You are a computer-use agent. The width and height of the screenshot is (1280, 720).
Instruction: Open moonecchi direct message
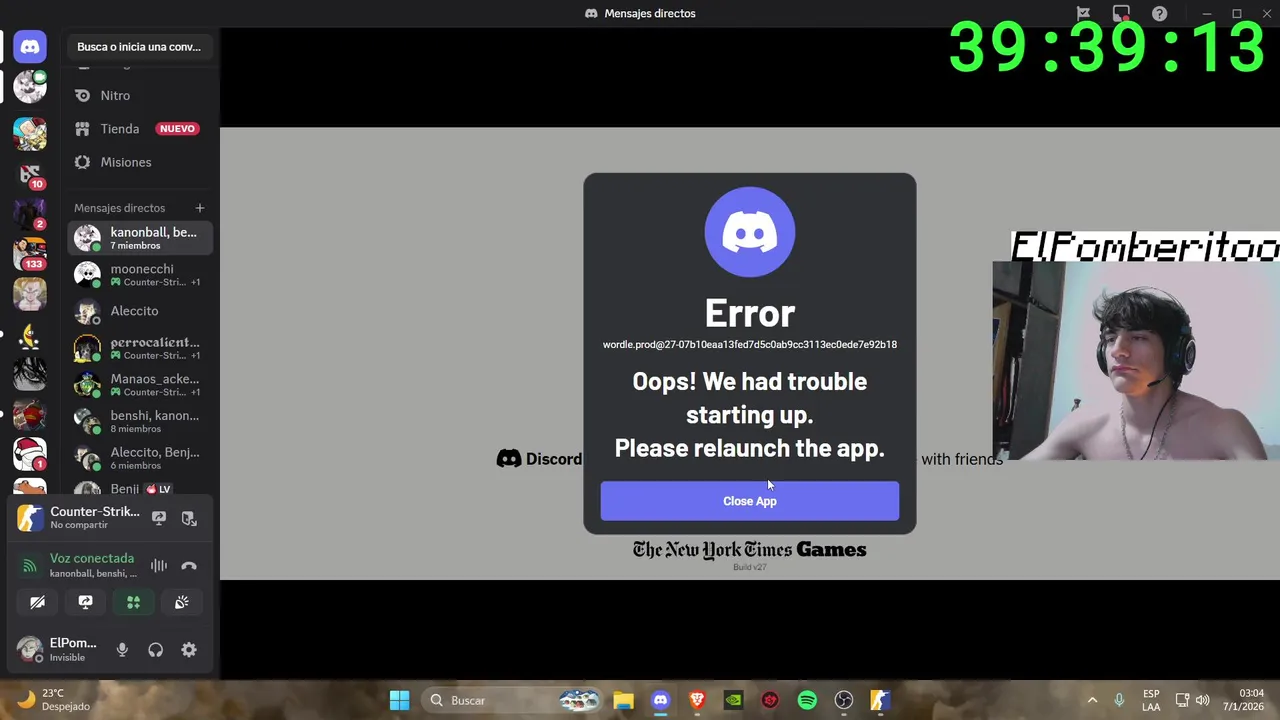(140, 275)
